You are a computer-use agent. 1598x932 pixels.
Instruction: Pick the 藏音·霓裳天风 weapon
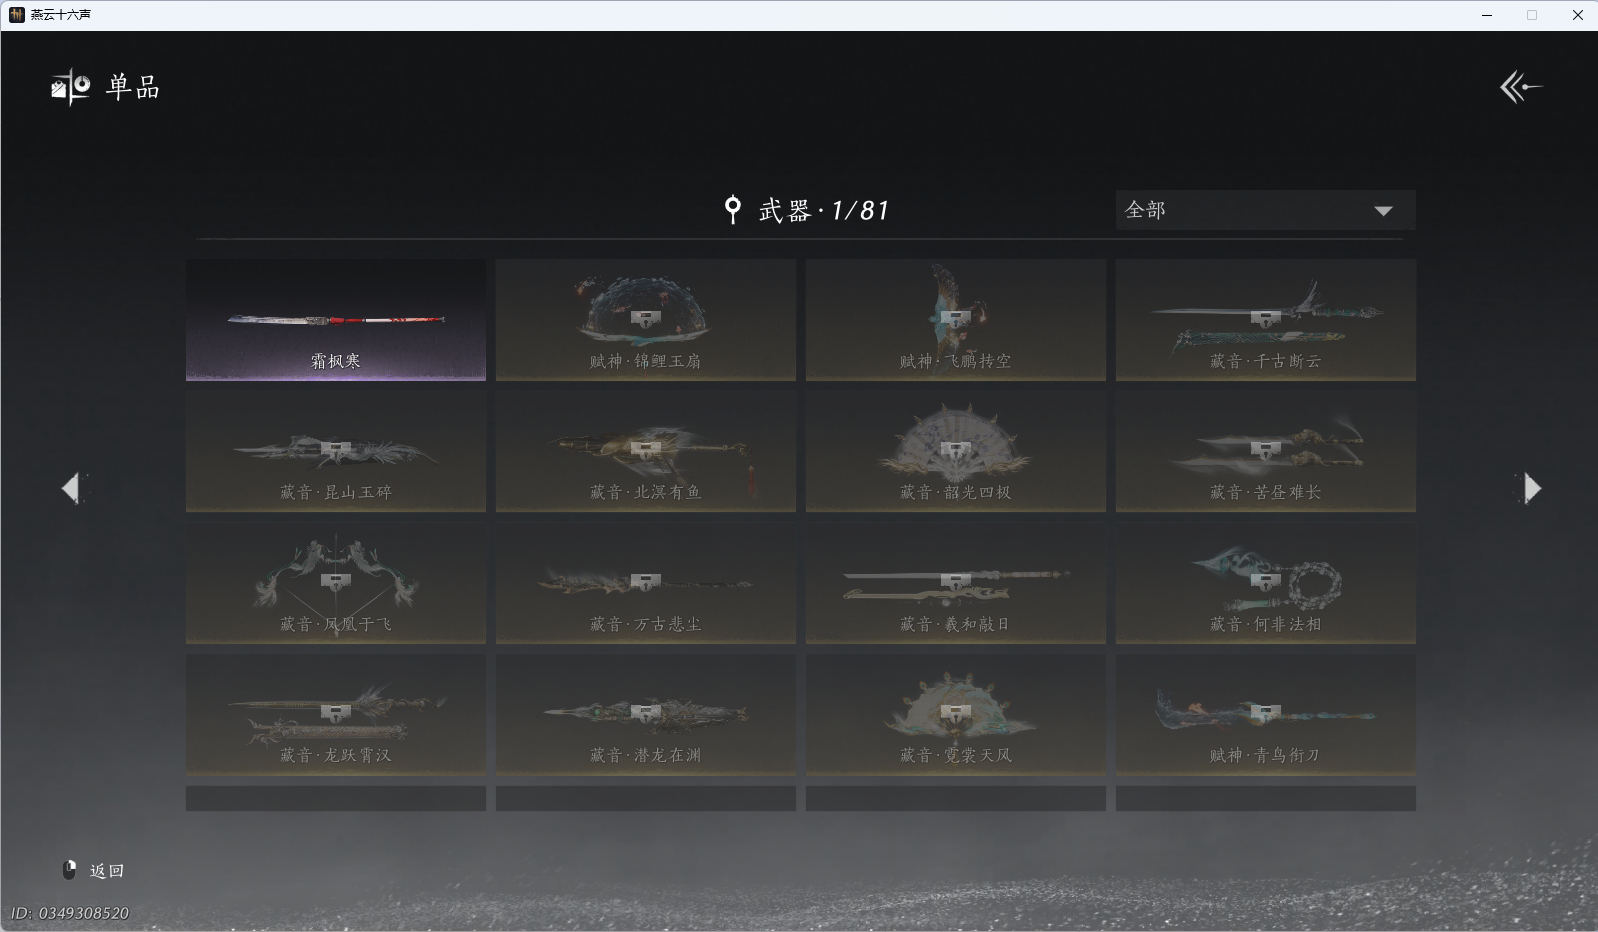click(955, 714)
